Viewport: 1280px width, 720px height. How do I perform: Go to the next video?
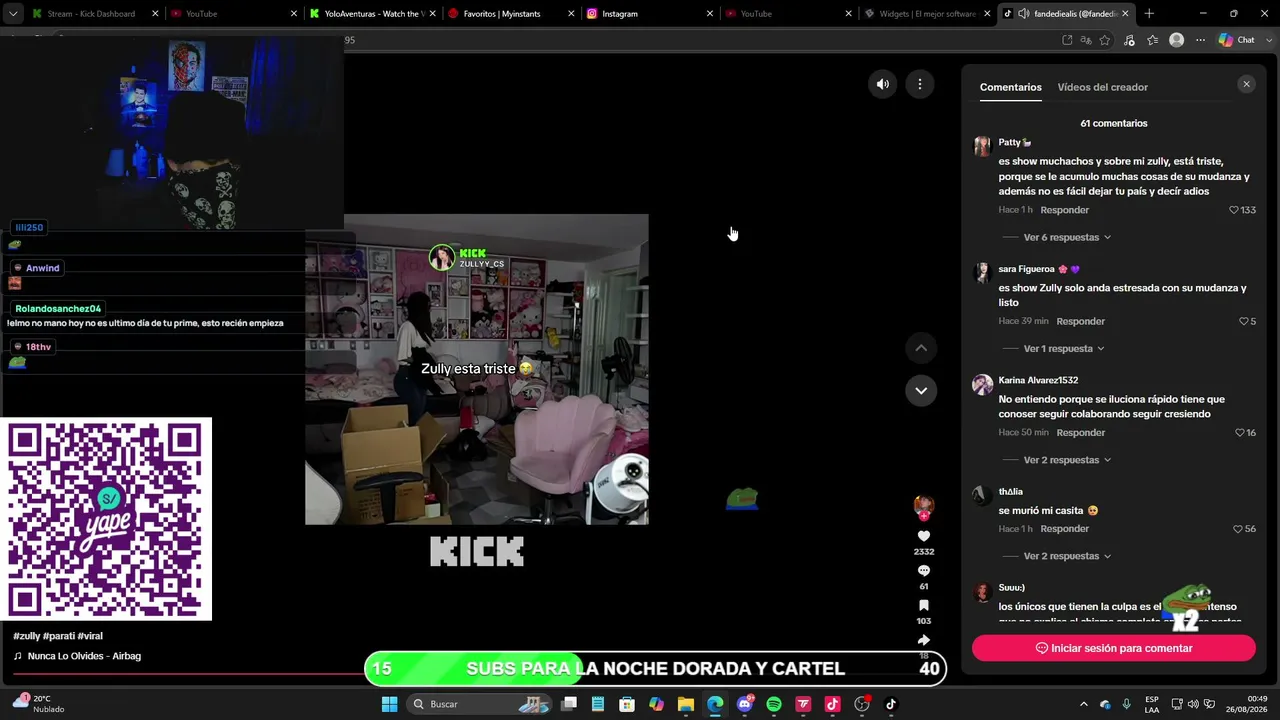[x=921, y=390]
